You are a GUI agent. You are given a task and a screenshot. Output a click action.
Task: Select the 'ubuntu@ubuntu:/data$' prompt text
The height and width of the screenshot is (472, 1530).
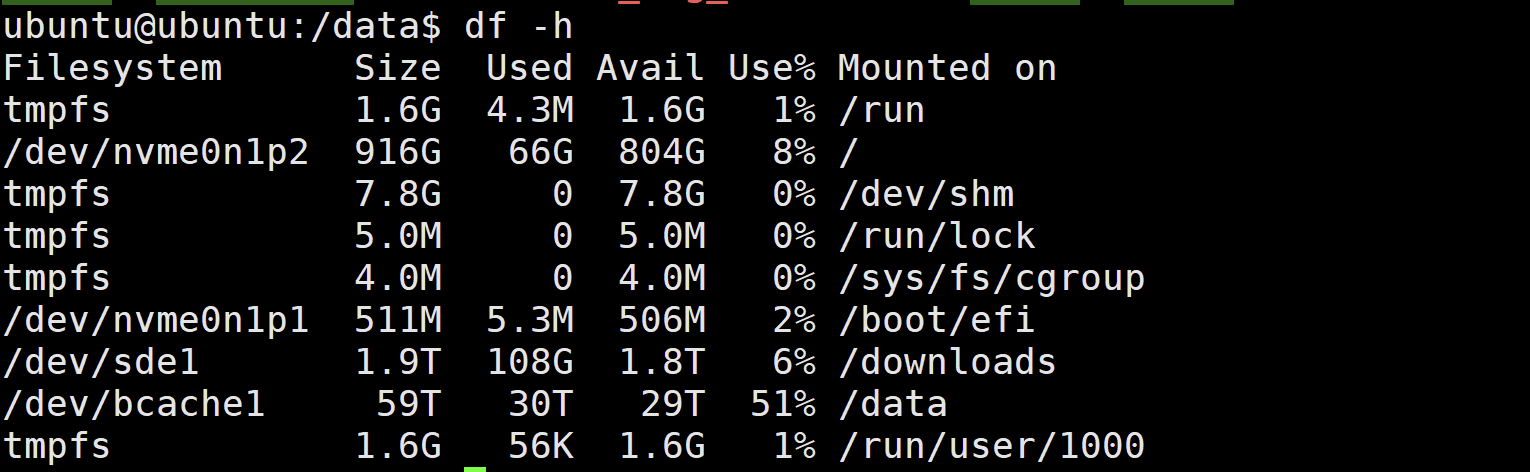click(221, 27)
